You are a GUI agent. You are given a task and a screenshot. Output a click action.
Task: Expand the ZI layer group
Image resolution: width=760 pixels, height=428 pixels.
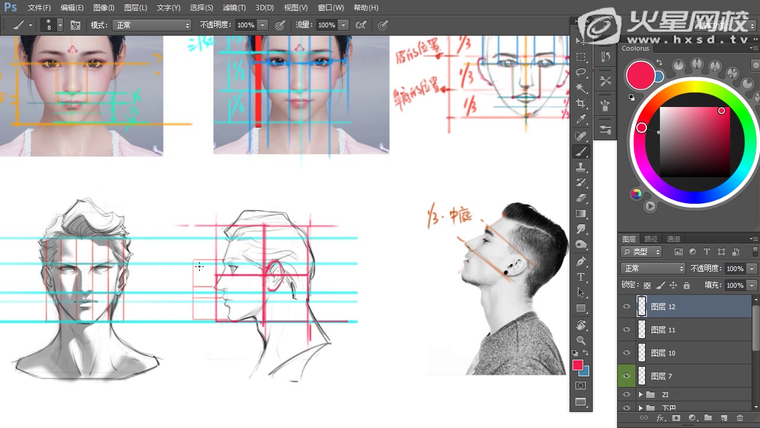640,395
